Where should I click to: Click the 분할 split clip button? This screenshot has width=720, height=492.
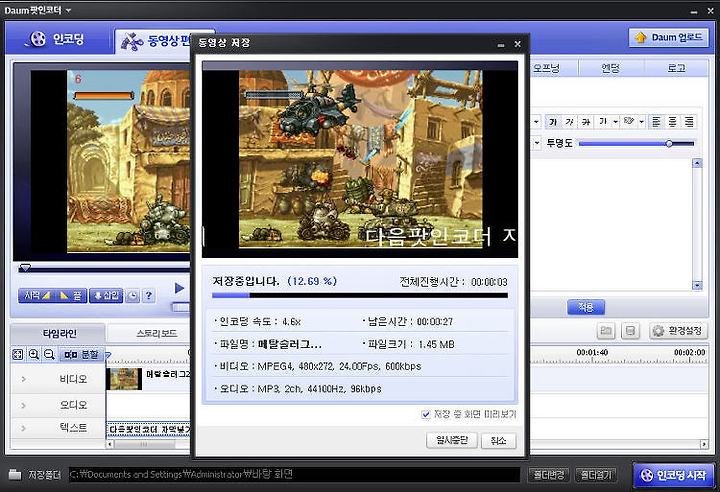[x=81, y=354]
